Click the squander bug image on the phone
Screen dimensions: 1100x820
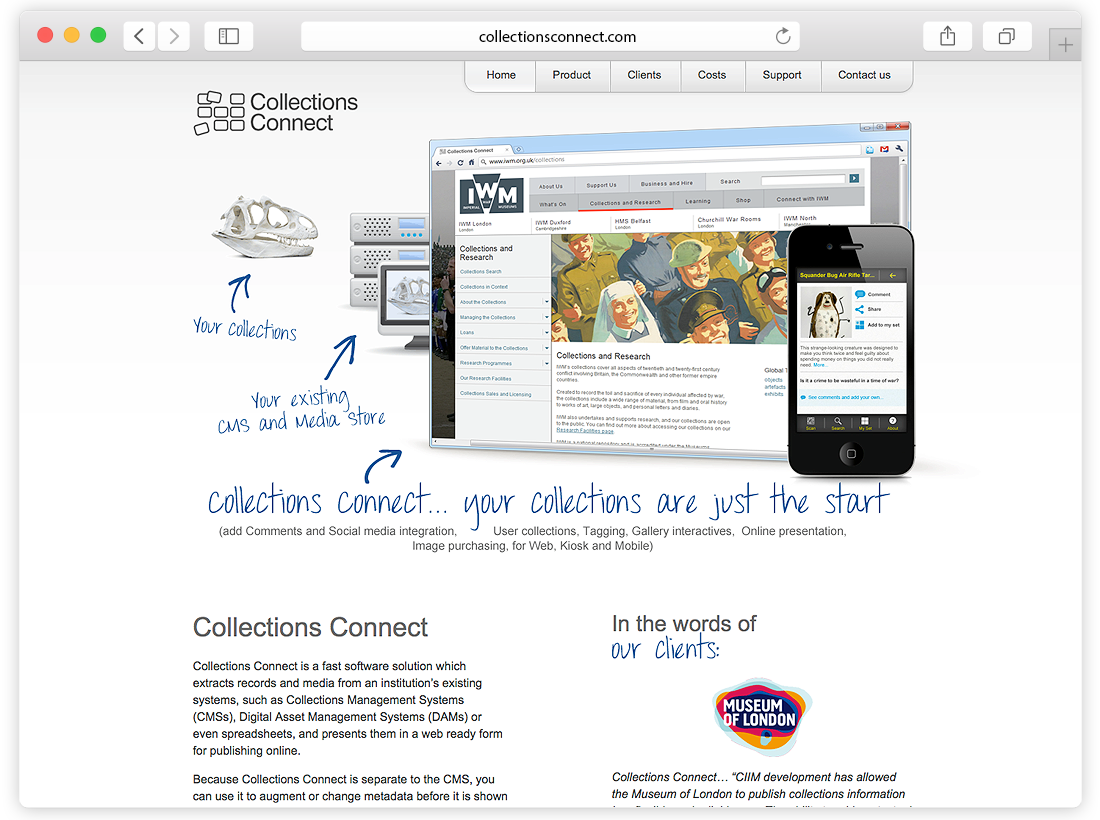click(825, 312)
